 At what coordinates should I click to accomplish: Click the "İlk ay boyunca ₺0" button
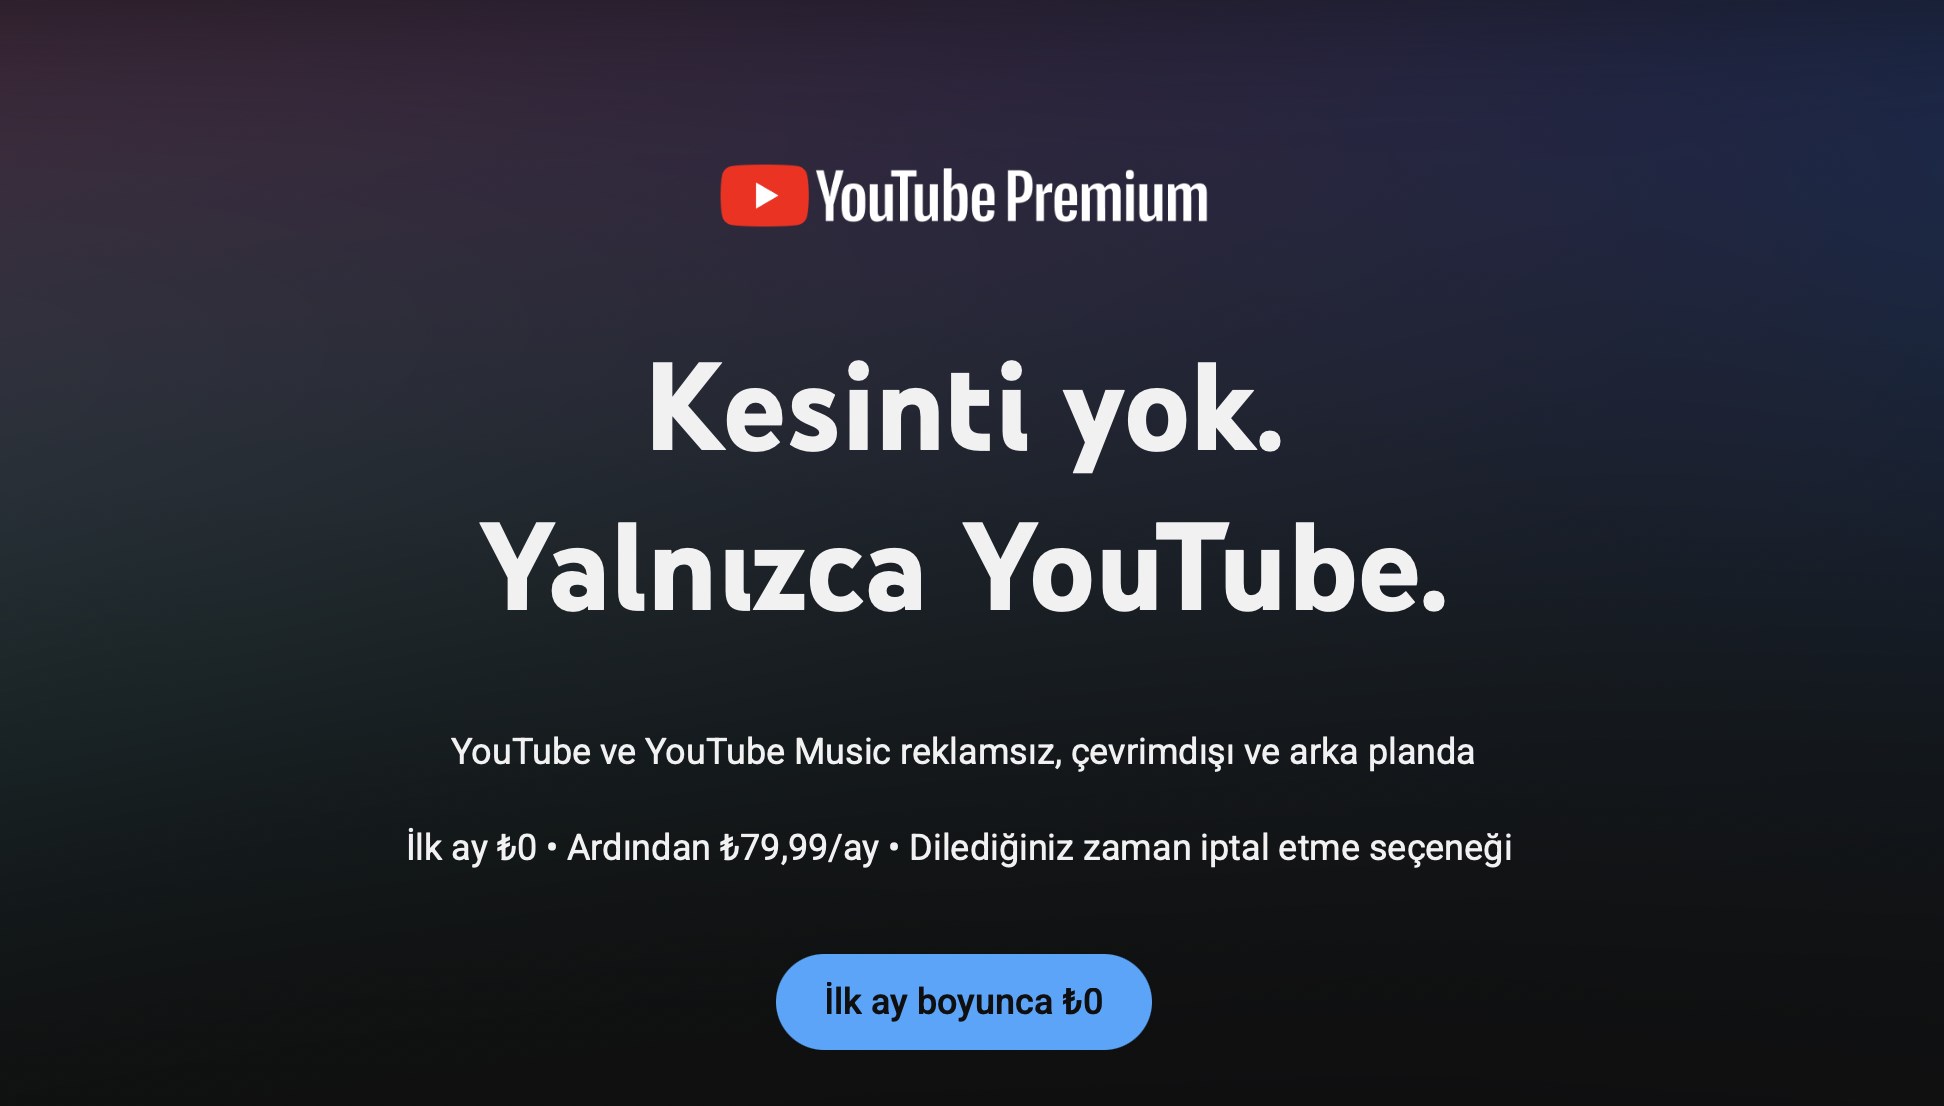pos(963,1001)
